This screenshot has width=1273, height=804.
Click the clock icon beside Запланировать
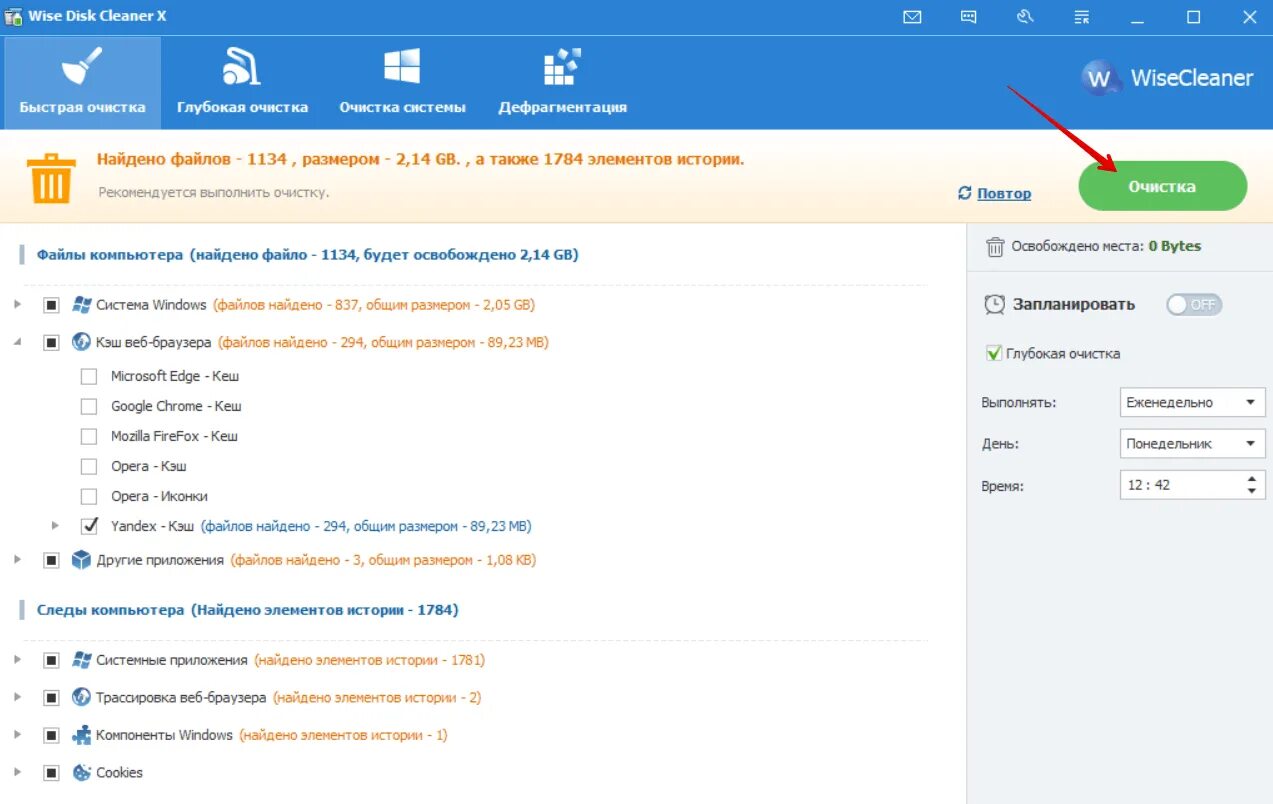[994, 304]
